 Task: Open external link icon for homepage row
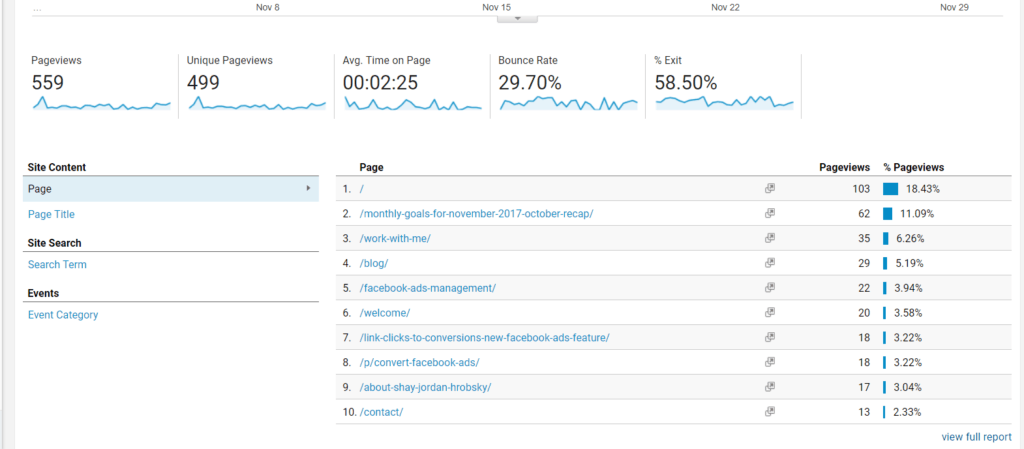coord(770,188)
